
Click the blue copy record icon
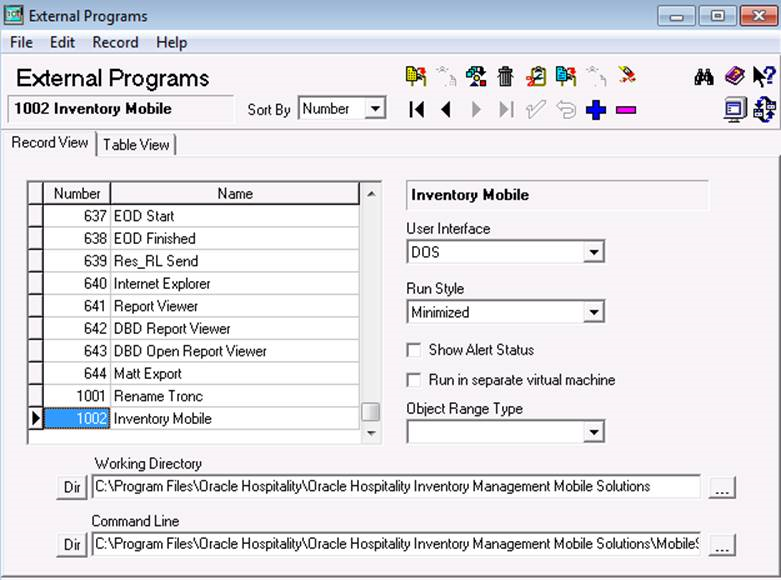(x=566, y=76)
